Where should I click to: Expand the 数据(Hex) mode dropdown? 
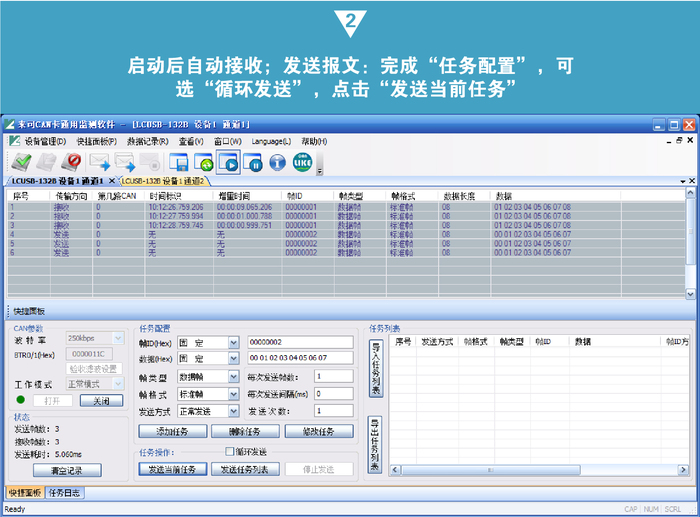(234, 358)
